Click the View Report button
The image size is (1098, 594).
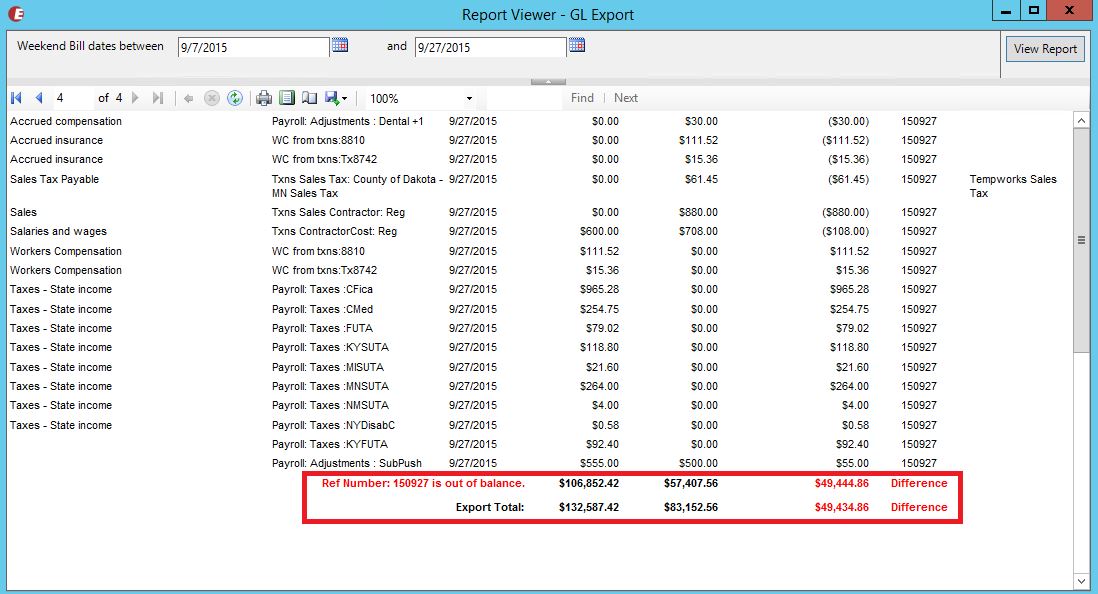pyautogui.click(x=1045, y=49)
